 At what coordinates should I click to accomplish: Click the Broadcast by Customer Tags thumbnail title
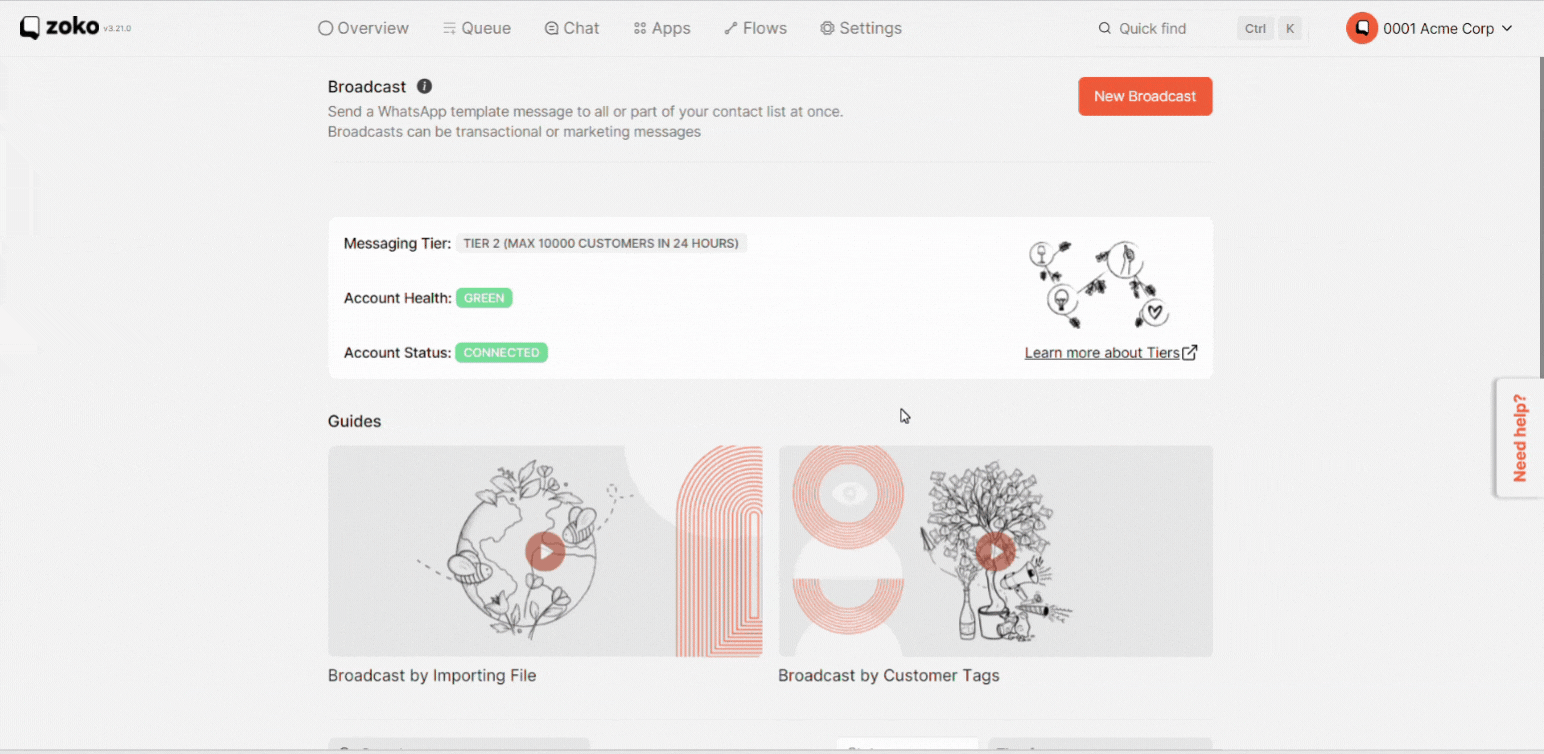889,676
